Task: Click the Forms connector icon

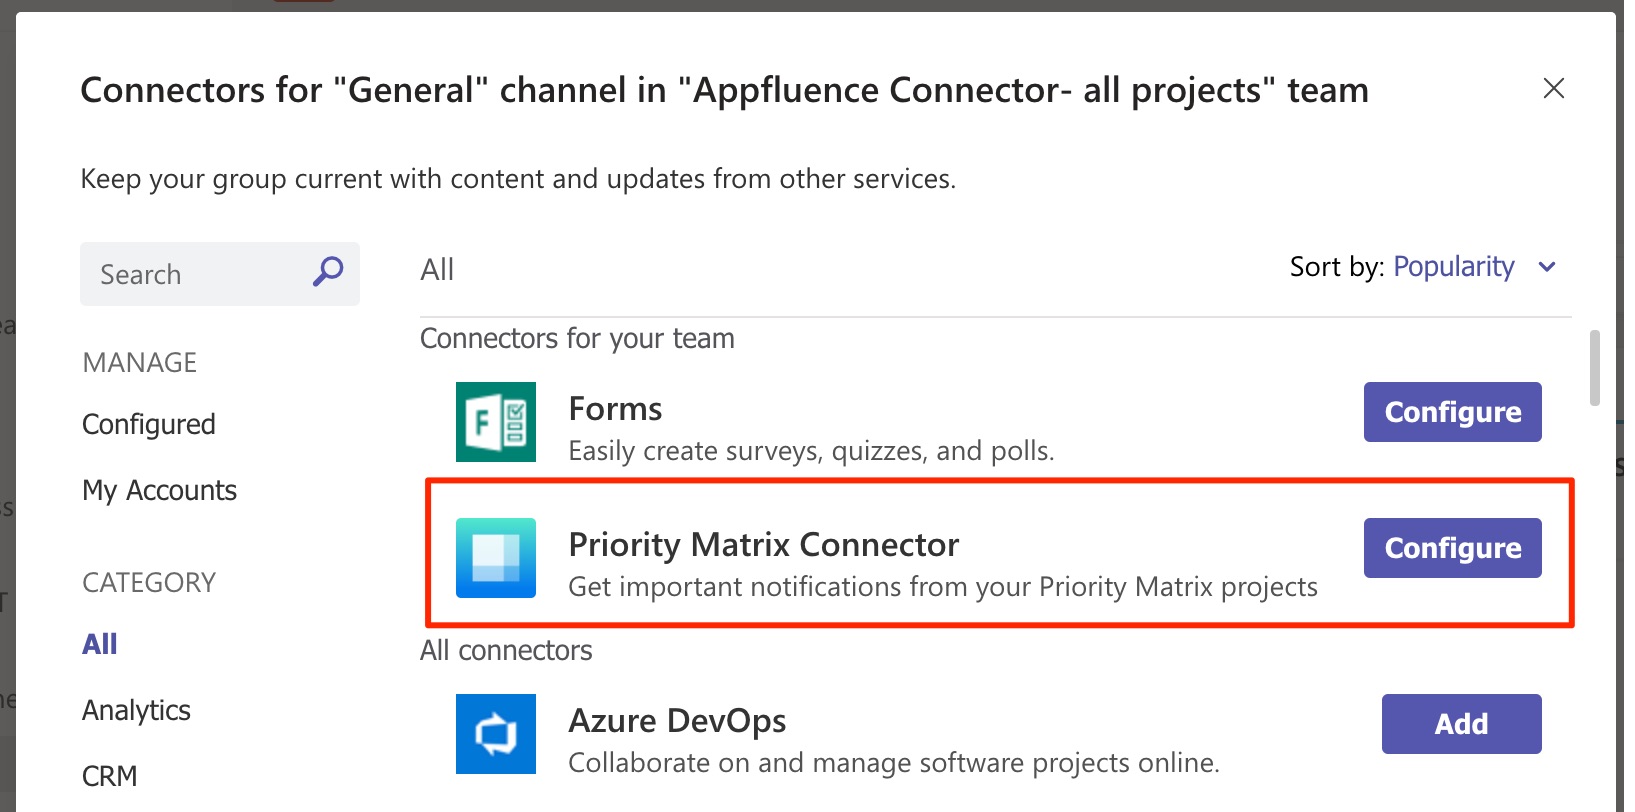Action: (496, 422)
